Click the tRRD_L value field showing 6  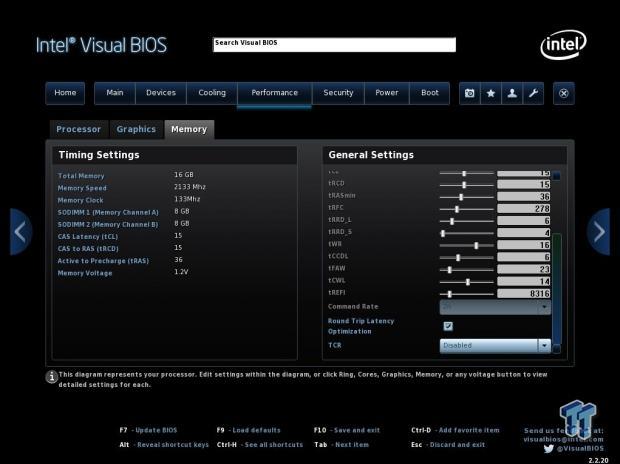[524, 221]
